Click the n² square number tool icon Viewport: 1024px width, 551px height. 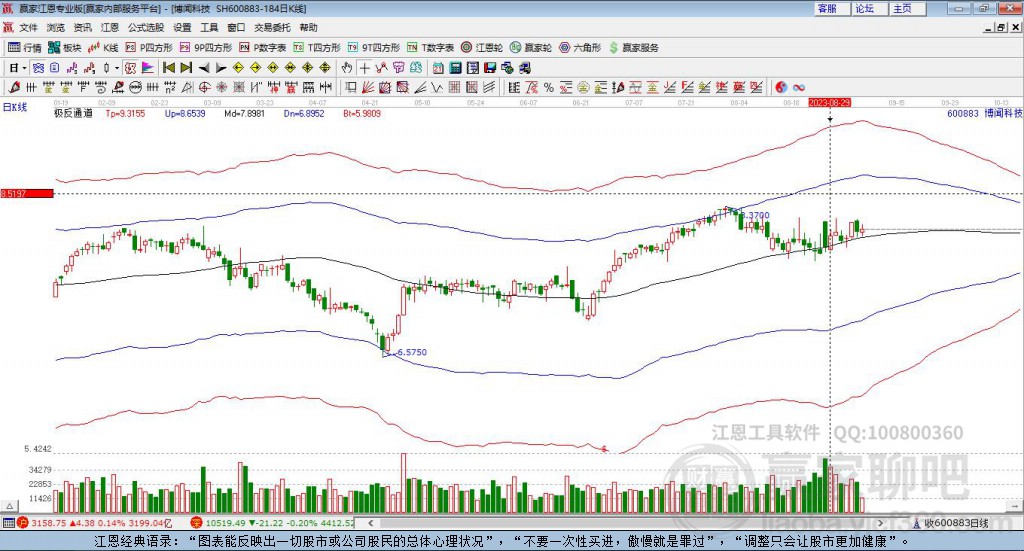click(170, 87)
